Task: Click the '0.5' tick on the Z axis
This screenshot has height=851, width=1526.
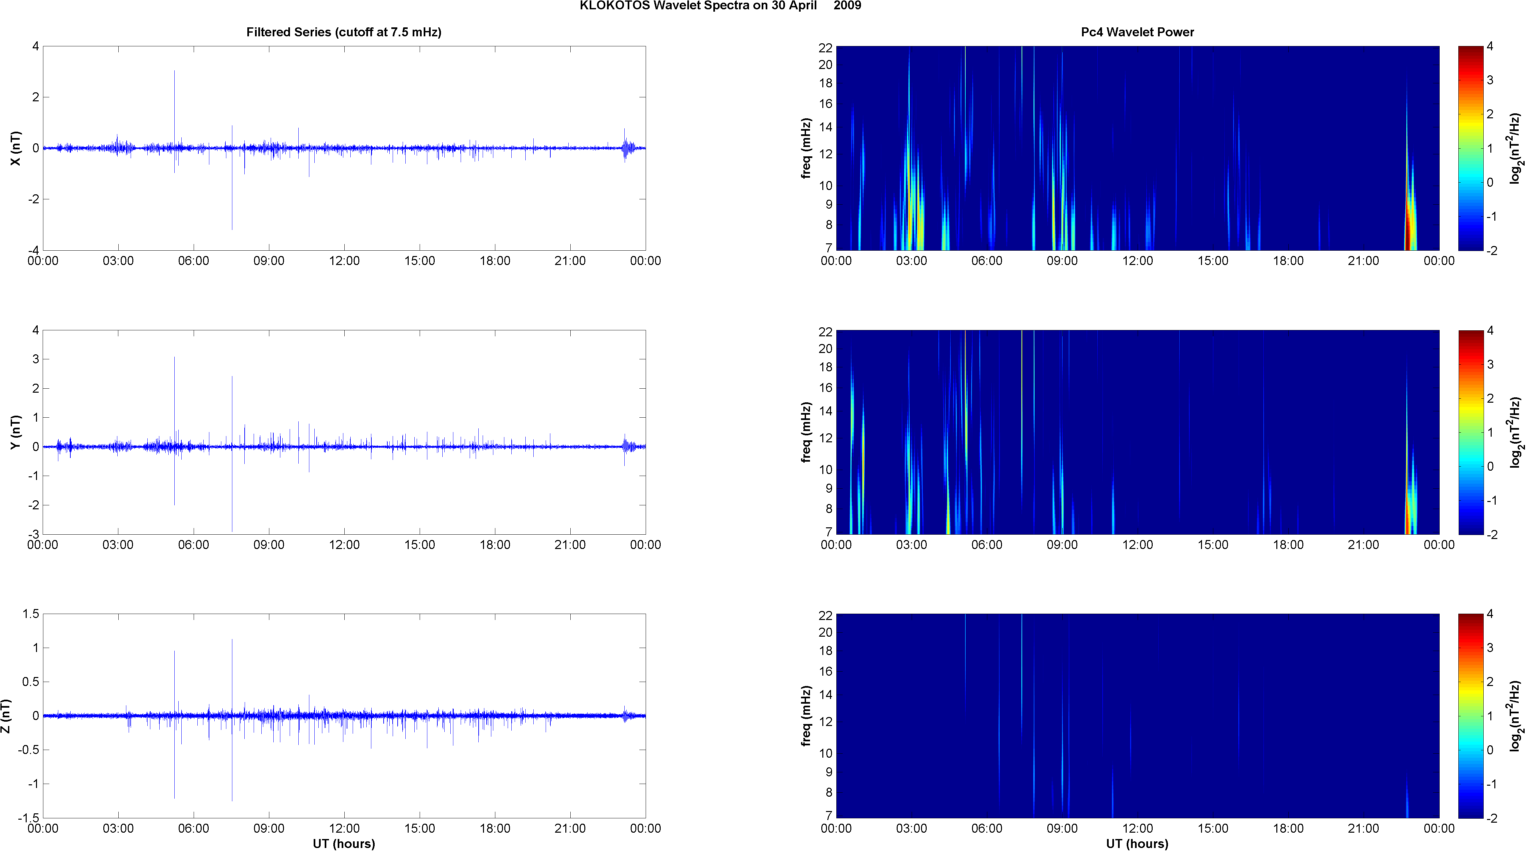Action: [30, 682]
